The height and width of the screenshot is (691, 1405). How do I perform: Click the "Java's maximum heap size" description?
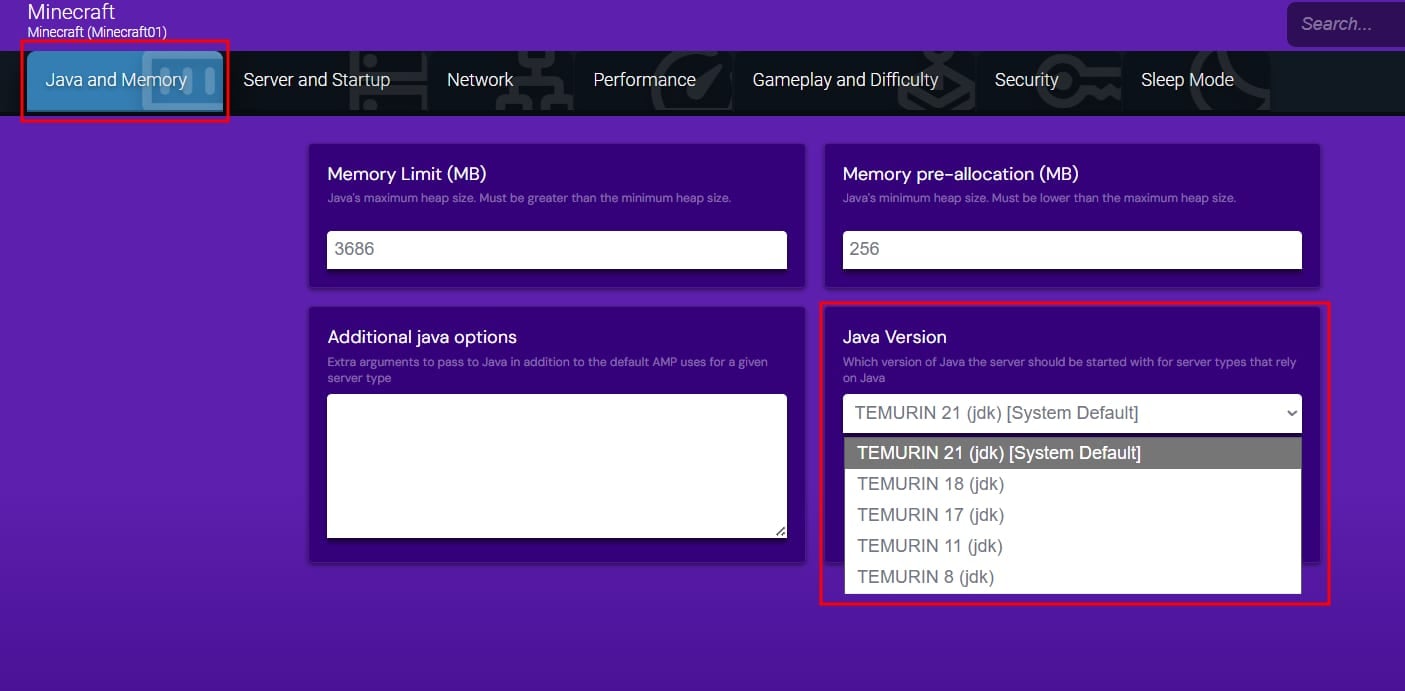(x=529, y=198)
